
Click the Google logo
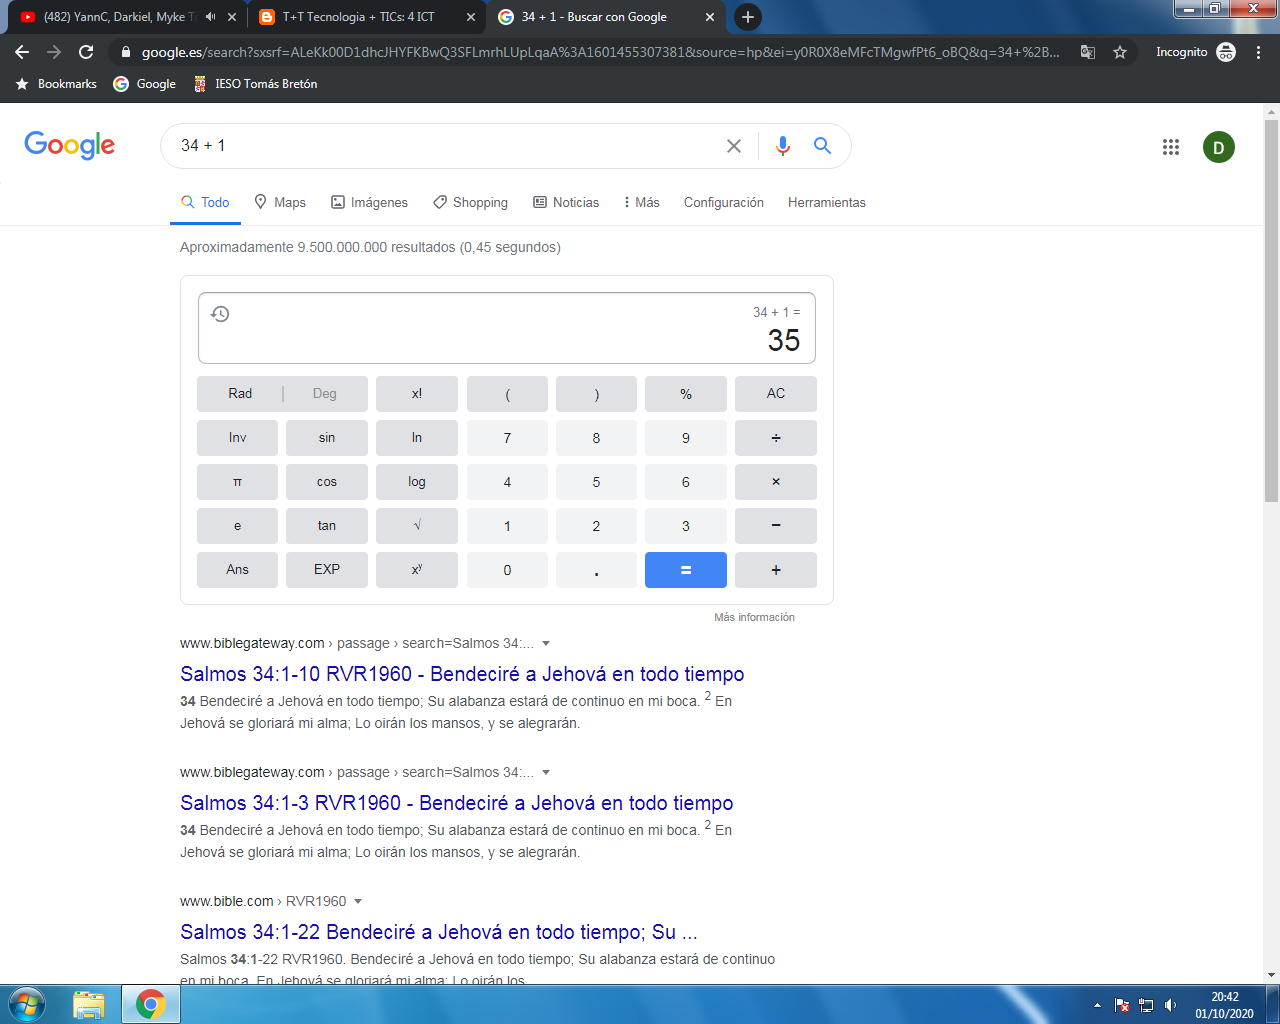coord(70,145)
